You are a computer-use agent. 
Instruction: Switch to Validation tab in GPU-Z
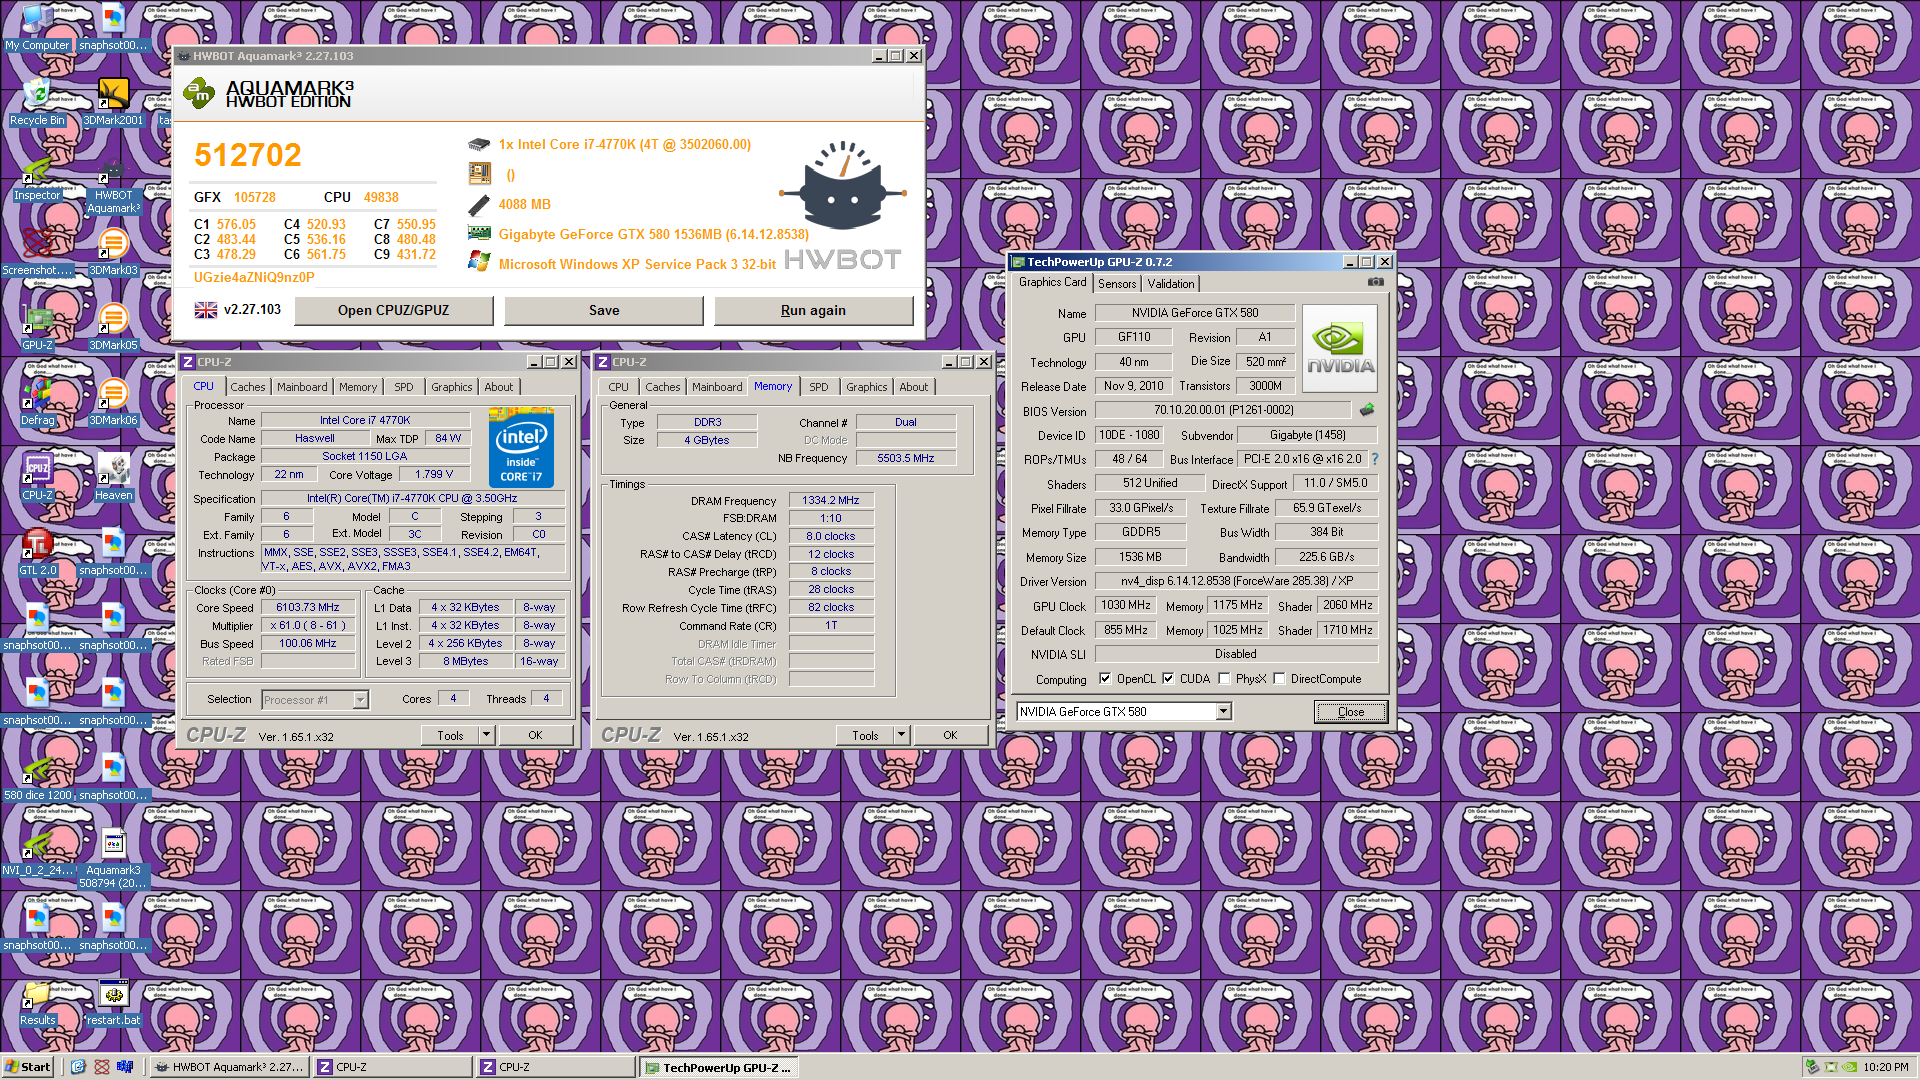point(1171,284)
